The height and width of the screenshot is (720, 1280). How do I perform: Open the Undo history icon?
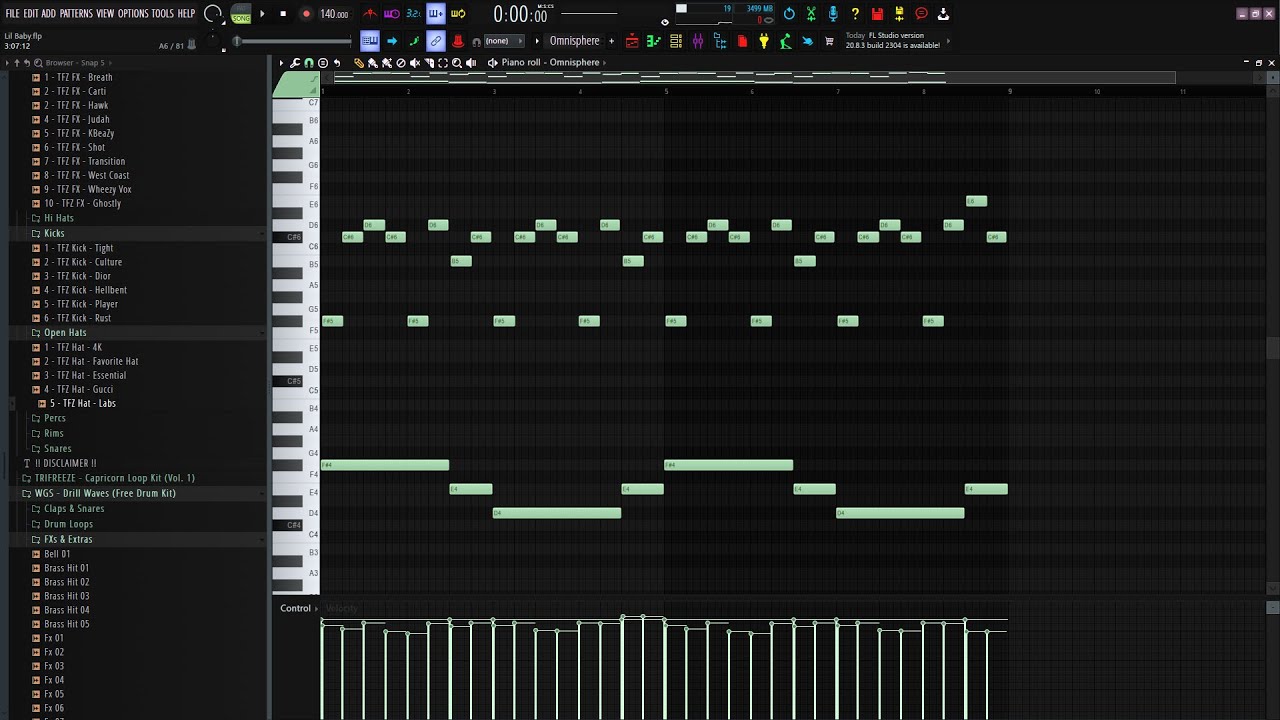(789, 14)
